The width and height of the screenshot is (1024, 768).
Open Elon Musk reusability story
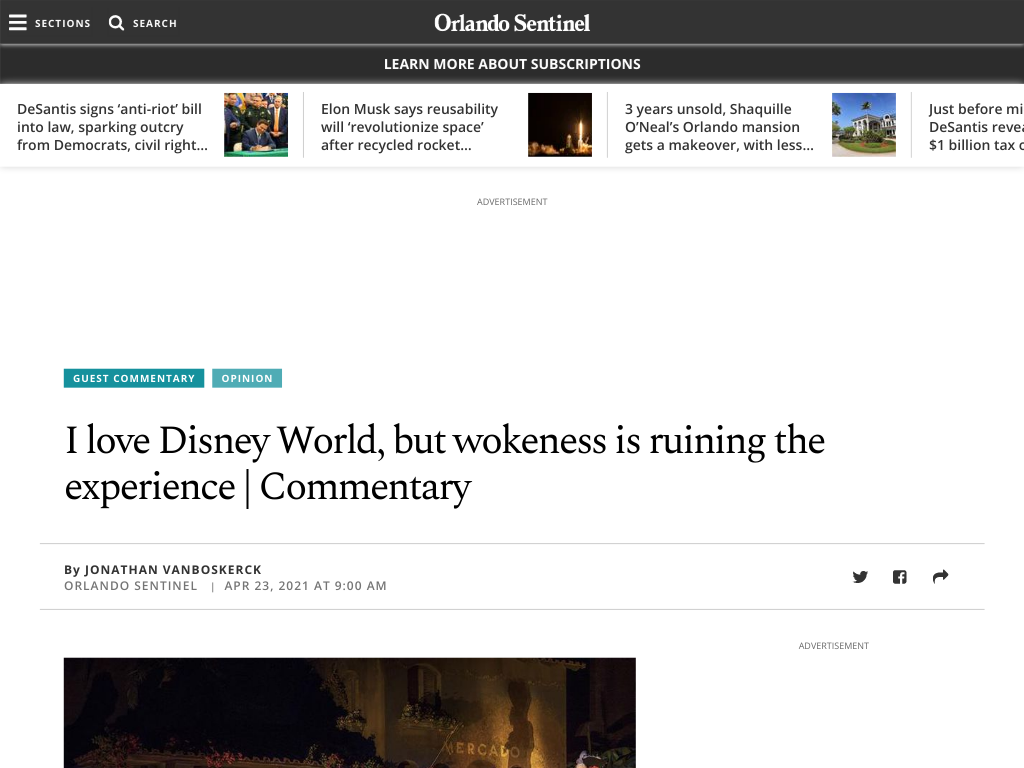pyautogui.click(x=409, y=127)
